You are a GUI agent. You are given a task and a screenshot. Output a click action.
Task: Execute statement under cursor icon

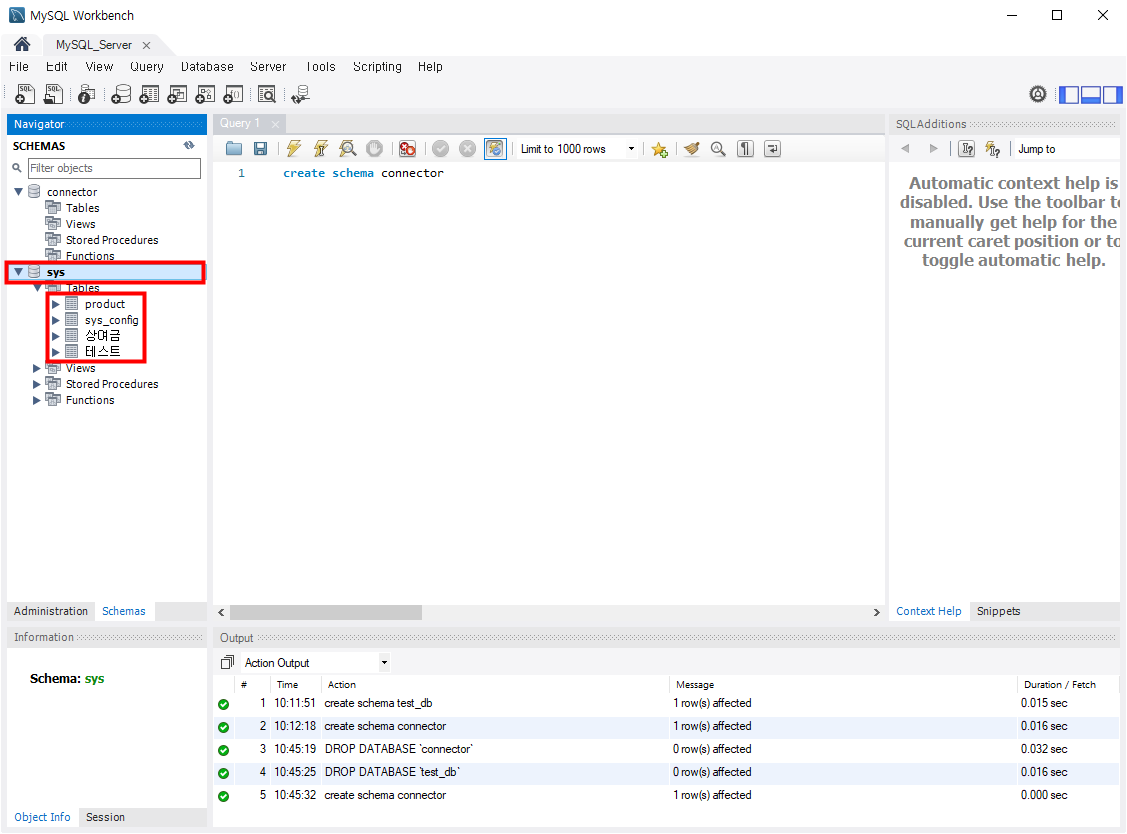click(x=321, y=149)
